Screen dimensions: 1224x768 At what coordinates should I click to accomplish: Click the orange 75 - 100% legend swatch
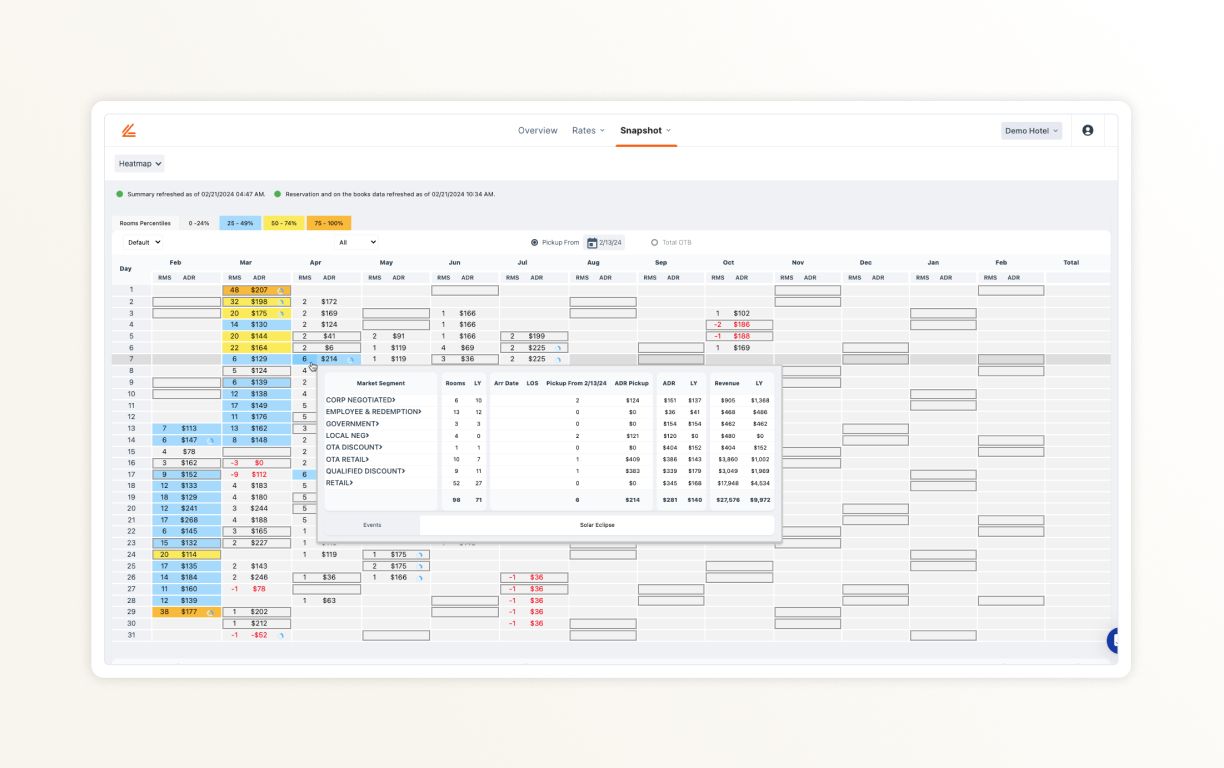(329, 223)
